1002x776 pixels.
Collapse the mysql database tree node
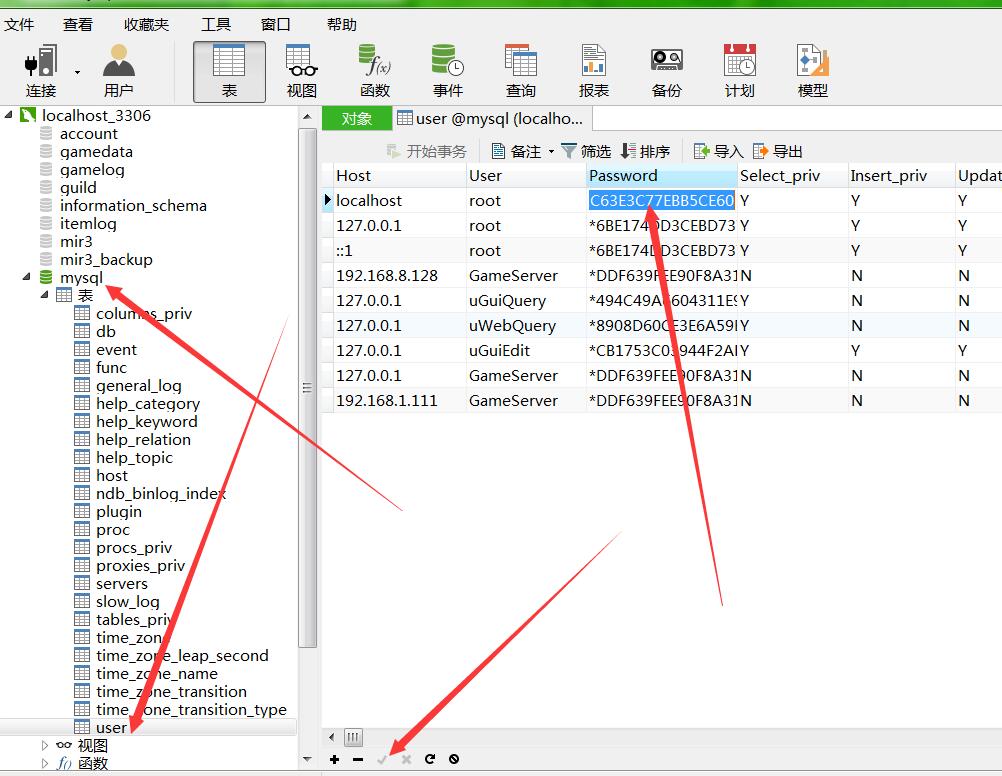tap(26, 278)
